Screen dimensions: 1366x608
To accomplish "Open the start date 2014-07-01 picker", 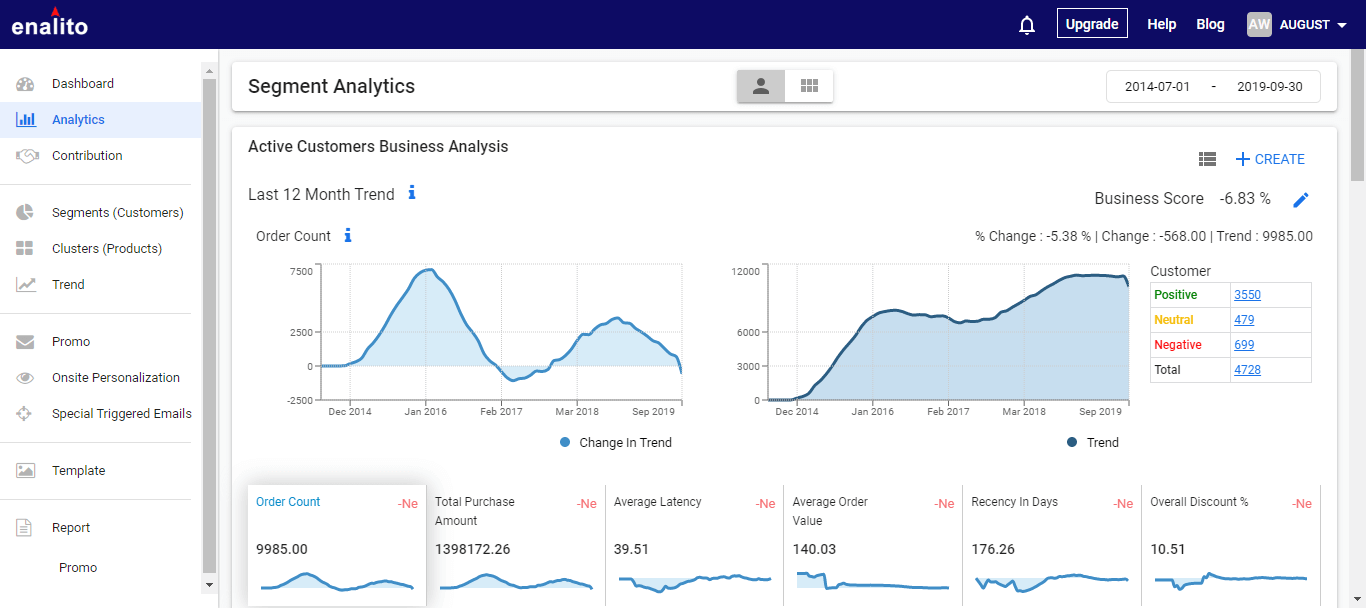I will (x=1157, y=87).
